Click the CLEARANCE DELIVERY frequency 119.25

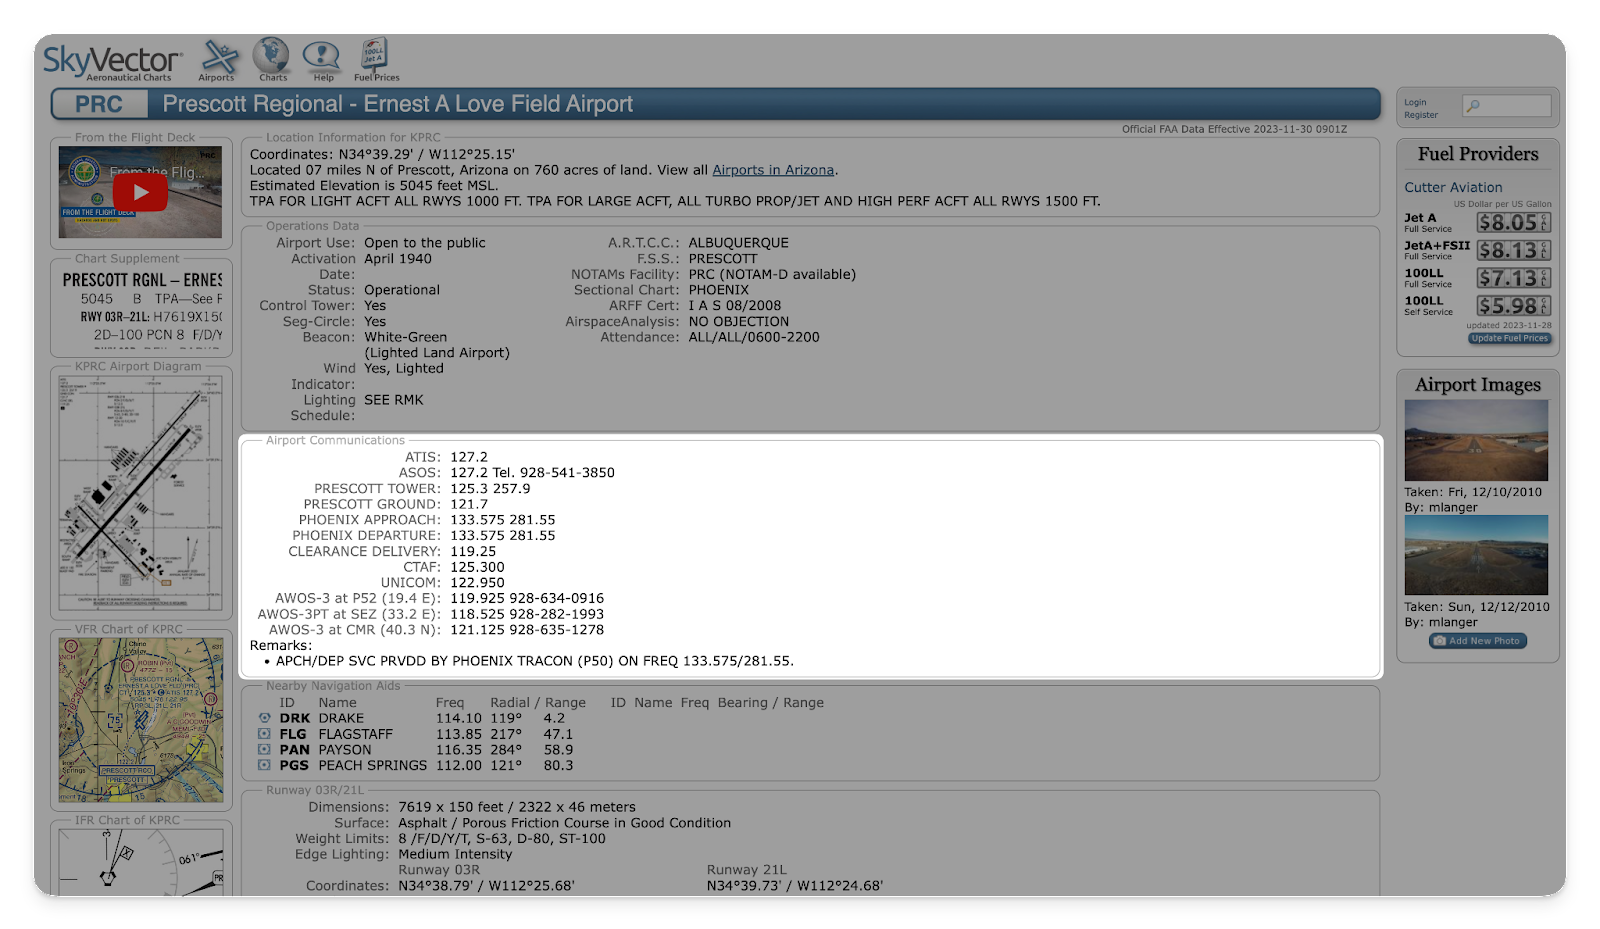[x=473, y=551]
